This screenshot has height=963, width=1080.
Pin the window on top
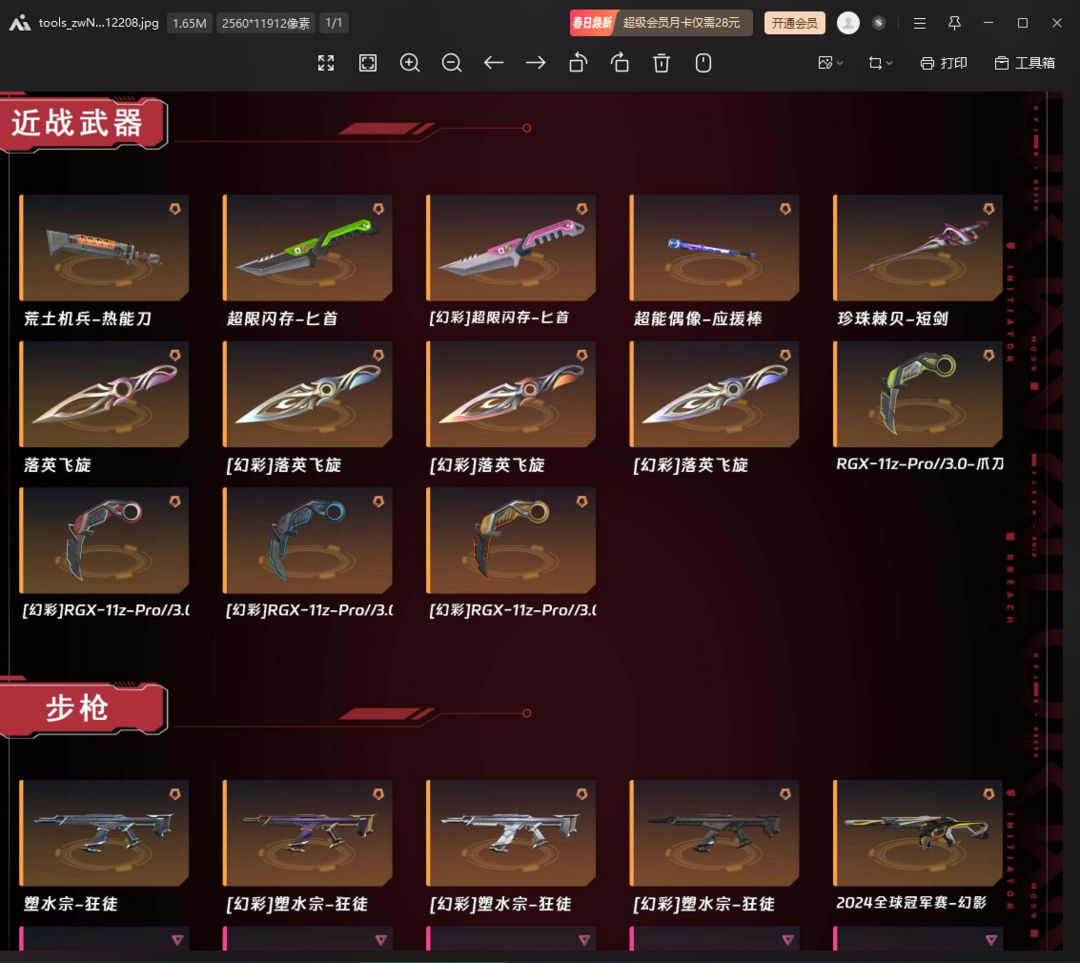(955, 23)
